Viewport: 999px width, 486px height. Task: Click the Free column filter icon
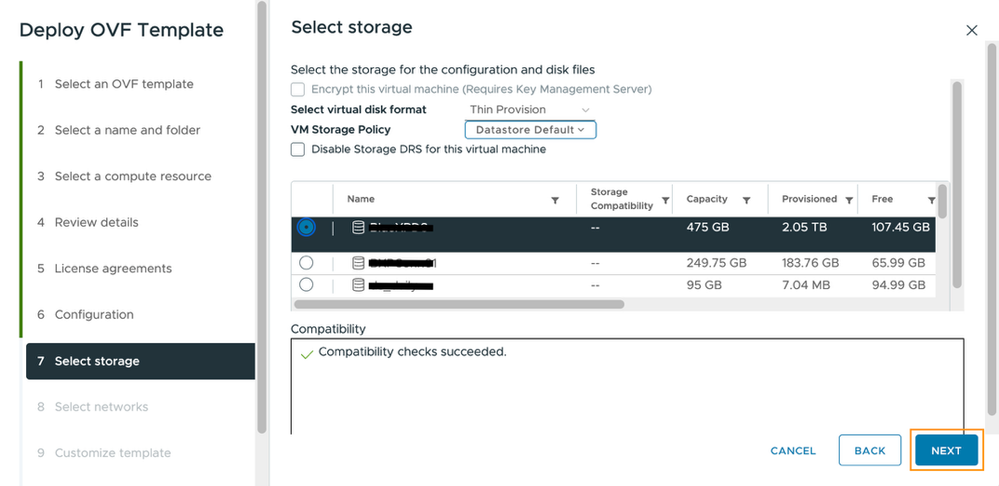931,200
